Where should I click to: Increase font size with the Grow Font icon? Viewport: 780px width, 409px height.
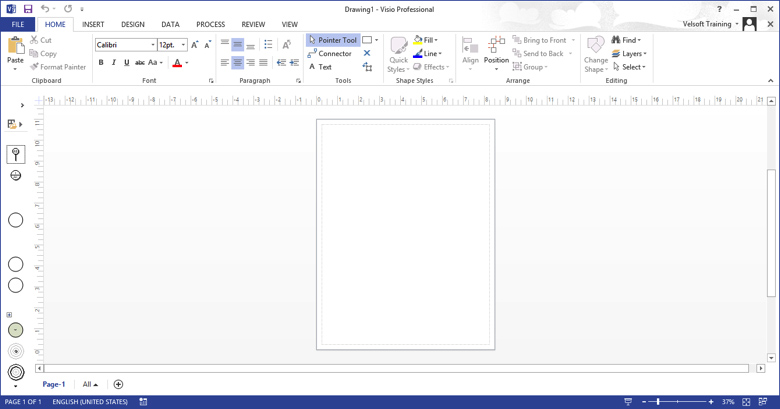point(195,45)
